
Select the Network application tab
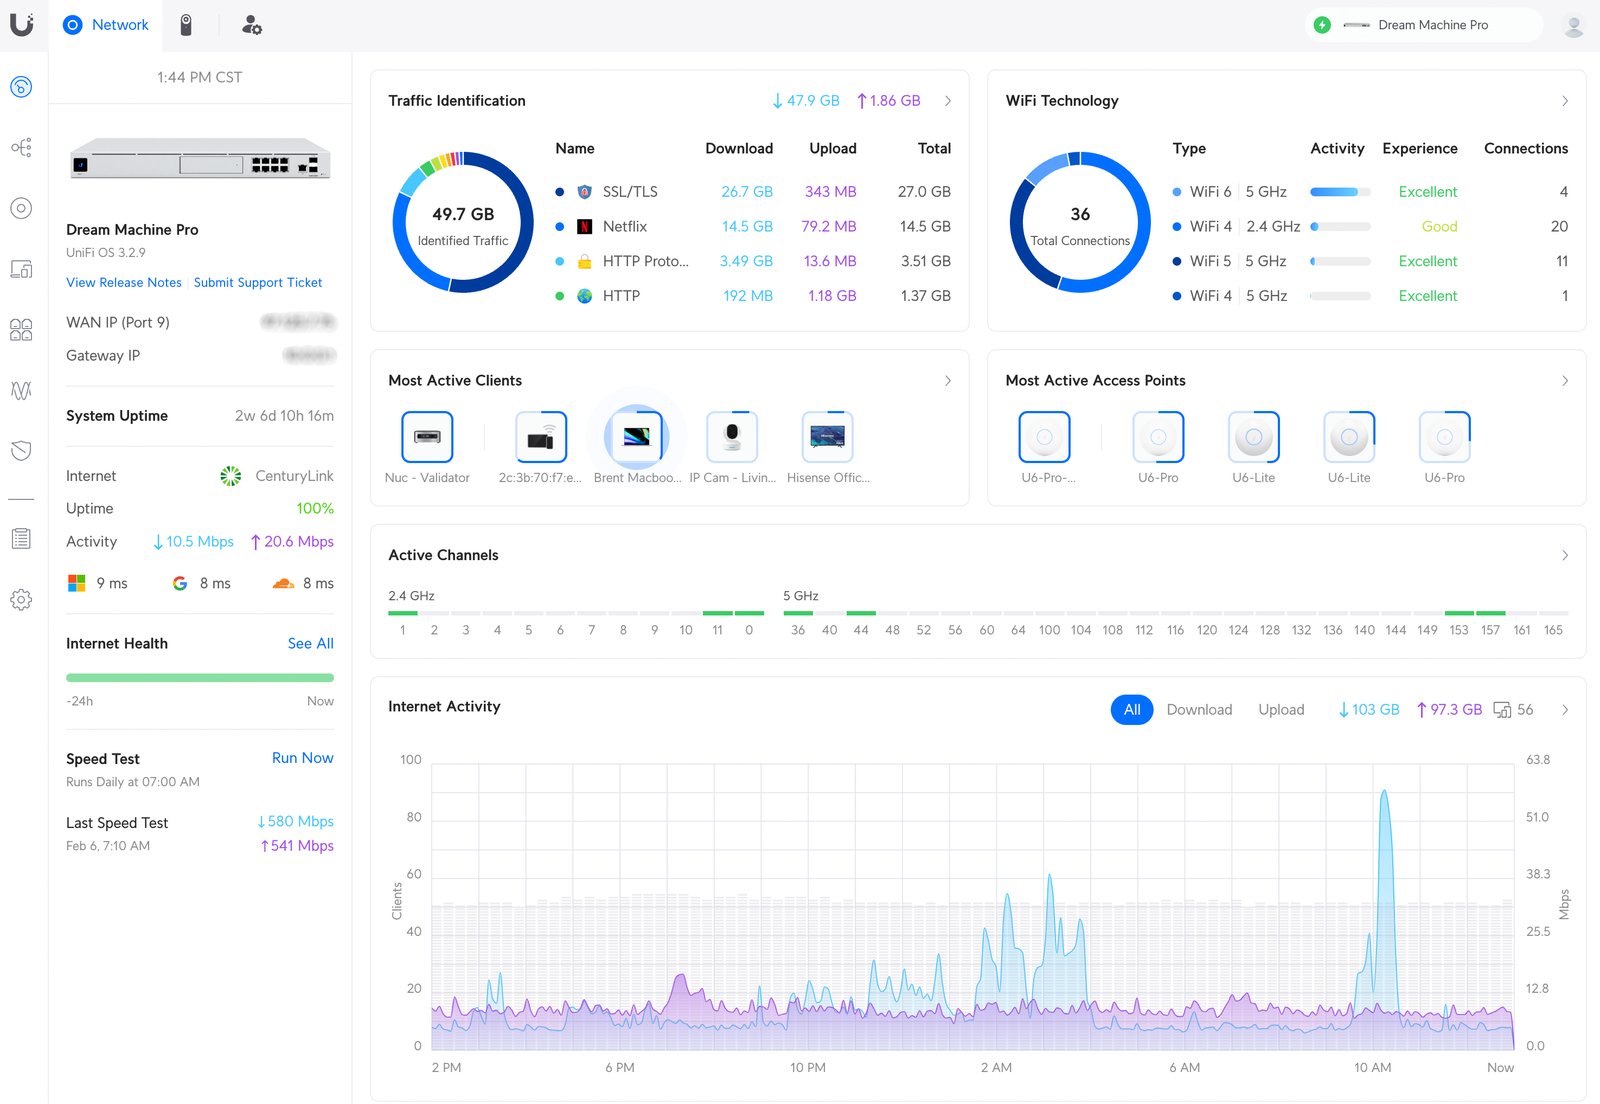(x=106, y=25)
